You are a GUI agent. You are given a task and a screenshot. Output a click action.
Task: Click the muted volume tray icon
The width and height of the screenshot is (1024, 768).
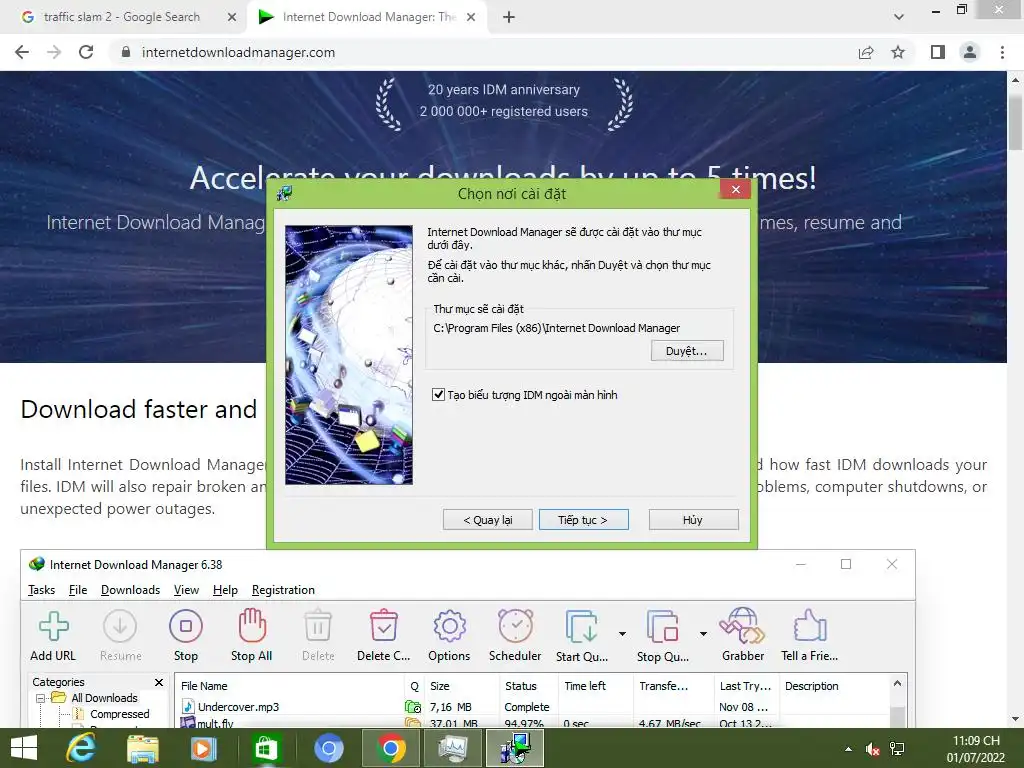[x=872, y=750]
